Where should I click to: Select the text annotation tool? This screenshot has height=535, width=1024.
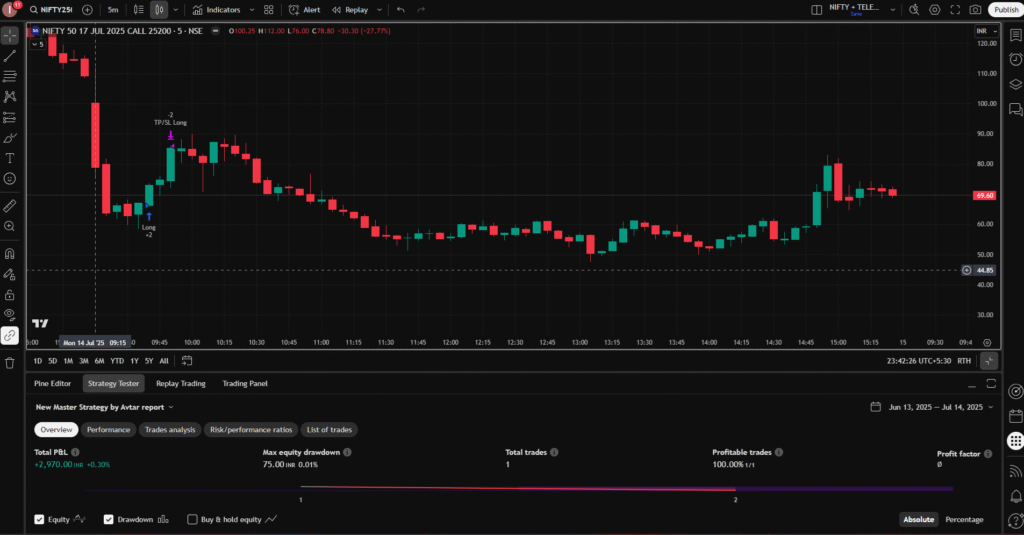[x=10, y=158]
